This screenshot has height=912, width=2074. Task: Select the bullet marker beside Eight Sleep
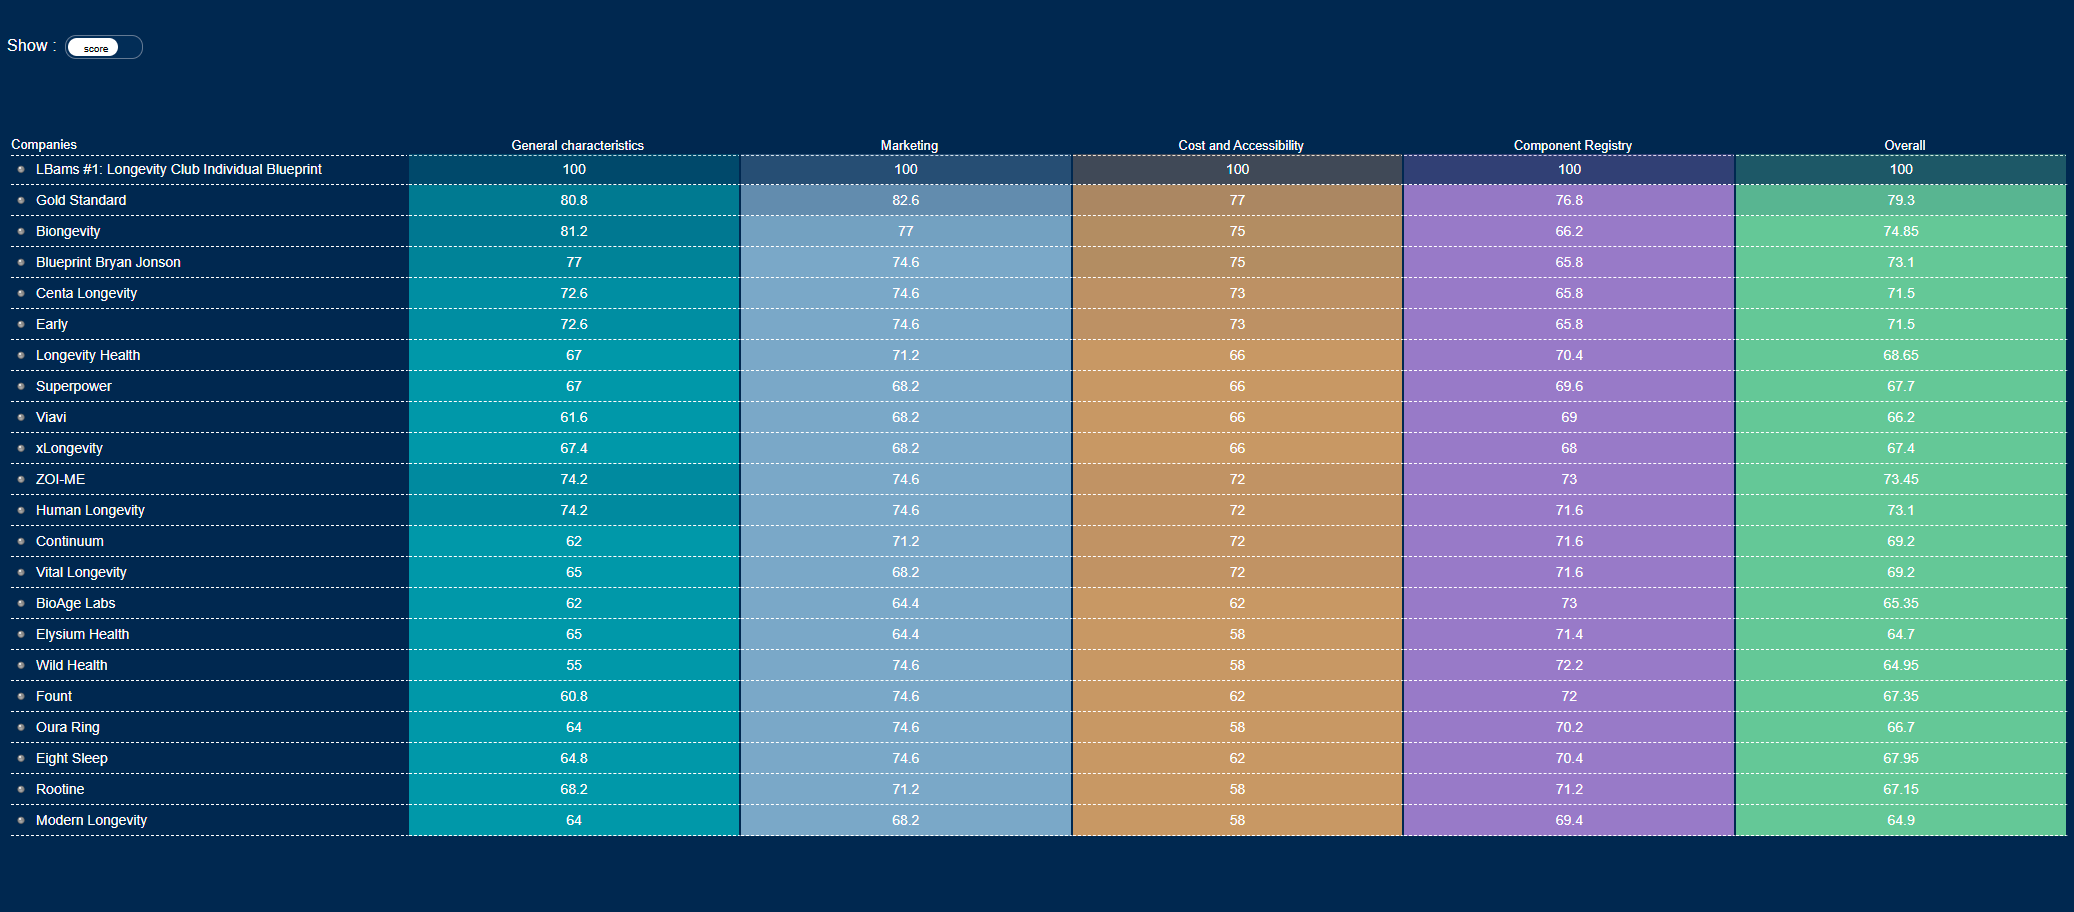coord(21,758)
